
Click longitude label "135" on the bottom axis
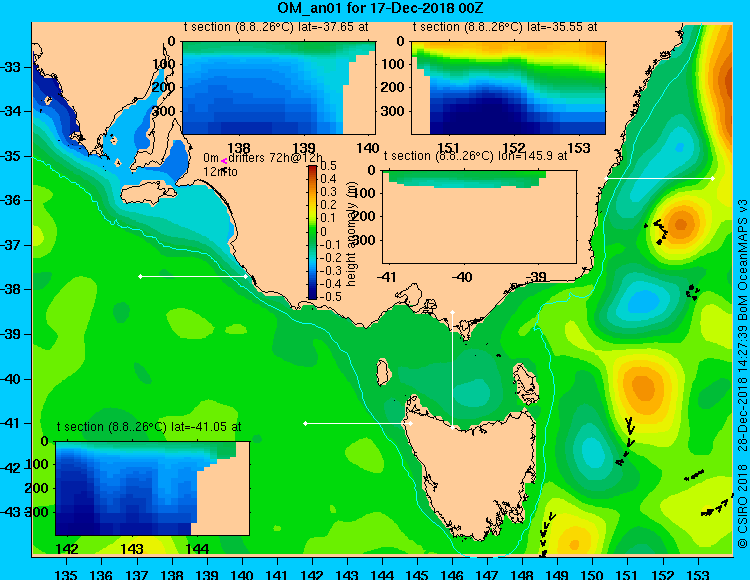pos(66,574)
